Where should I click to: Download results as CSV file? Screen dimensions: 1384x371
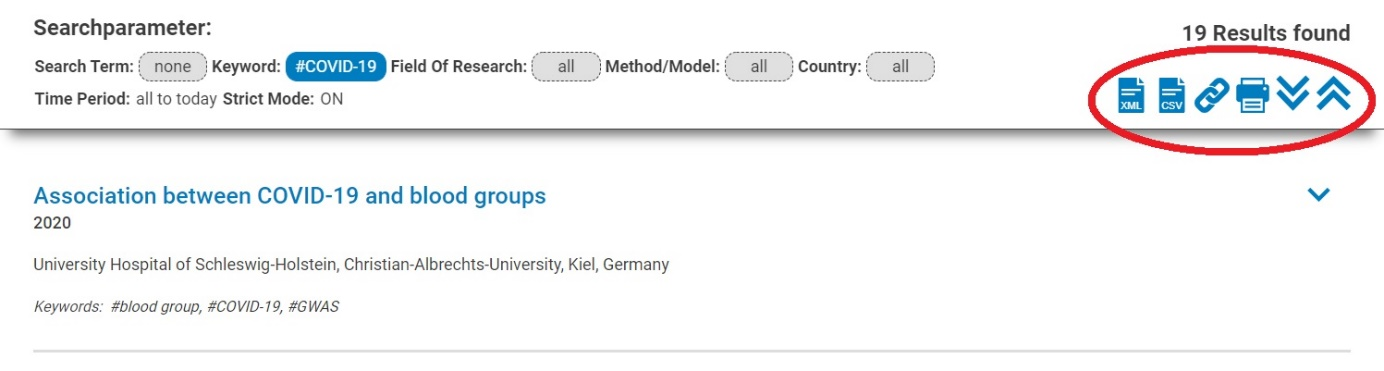(x=1171, y=95)
